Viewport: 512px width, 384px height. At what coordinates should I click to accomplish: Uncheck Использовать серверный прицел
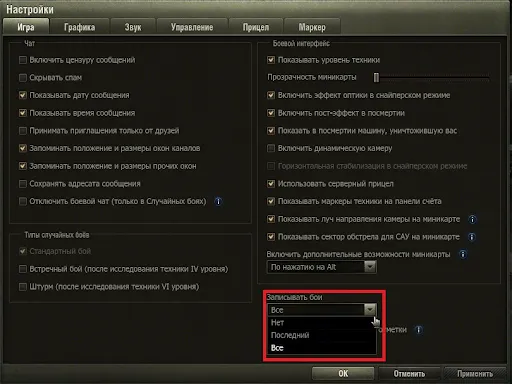(x=271, y=184)
